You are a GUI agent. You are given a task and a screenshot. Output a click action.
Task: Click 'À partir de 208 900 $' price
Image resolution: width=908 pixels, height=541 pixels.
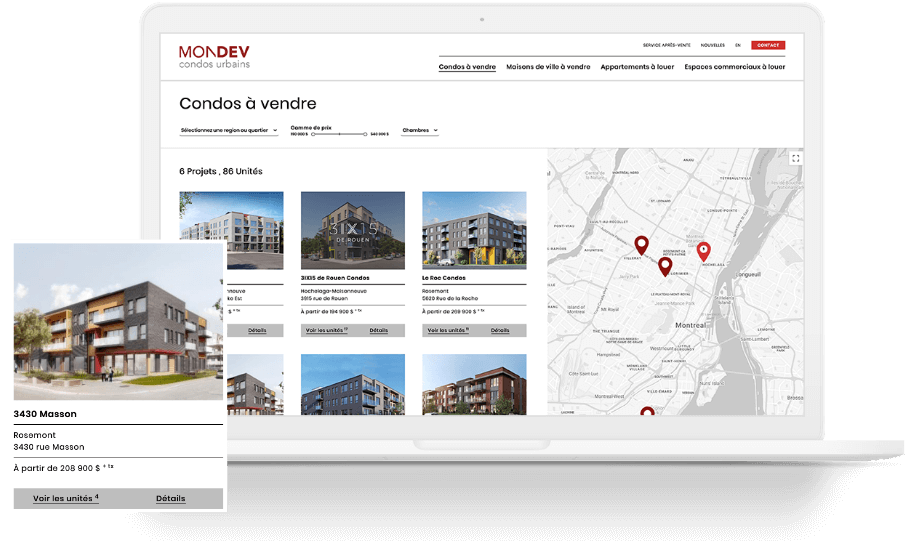pos(57,468)
